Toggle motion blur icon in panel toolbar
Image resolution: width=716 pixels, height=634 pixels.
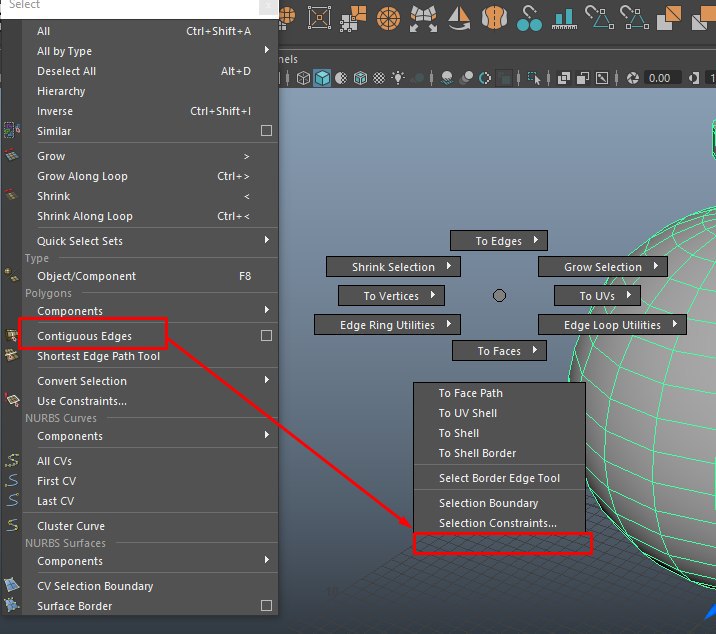click(x=466, y=78)
